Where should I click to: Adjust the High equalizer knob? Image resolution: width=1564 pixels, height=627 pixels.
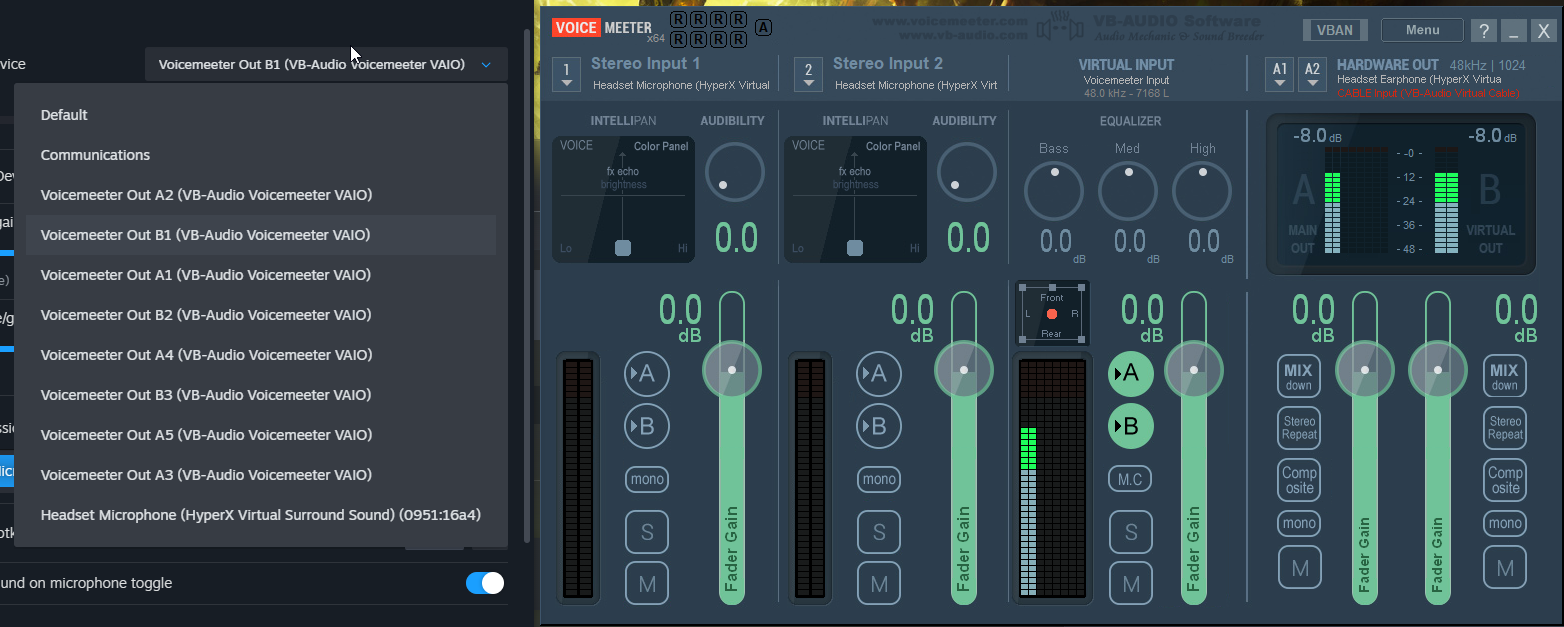1202,191
